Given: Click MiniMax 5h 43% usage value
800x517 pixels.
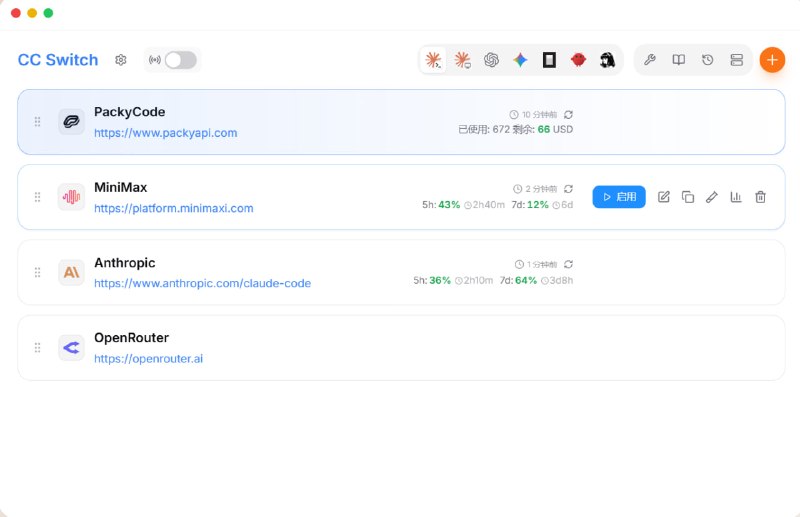Looking at the screenshot, I should pyautogui.click(x=449, y=205).
